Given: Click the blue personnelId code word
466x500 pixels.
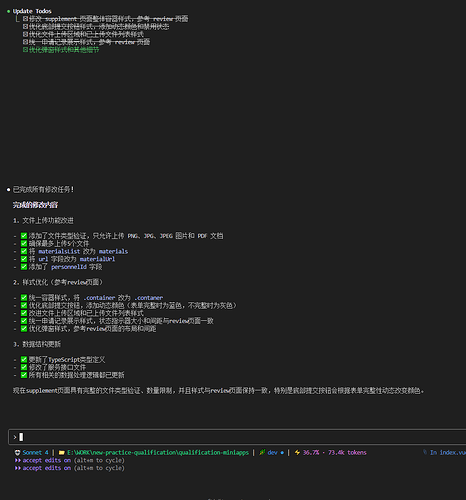Looking at the screenshot, I should point(69,267).
